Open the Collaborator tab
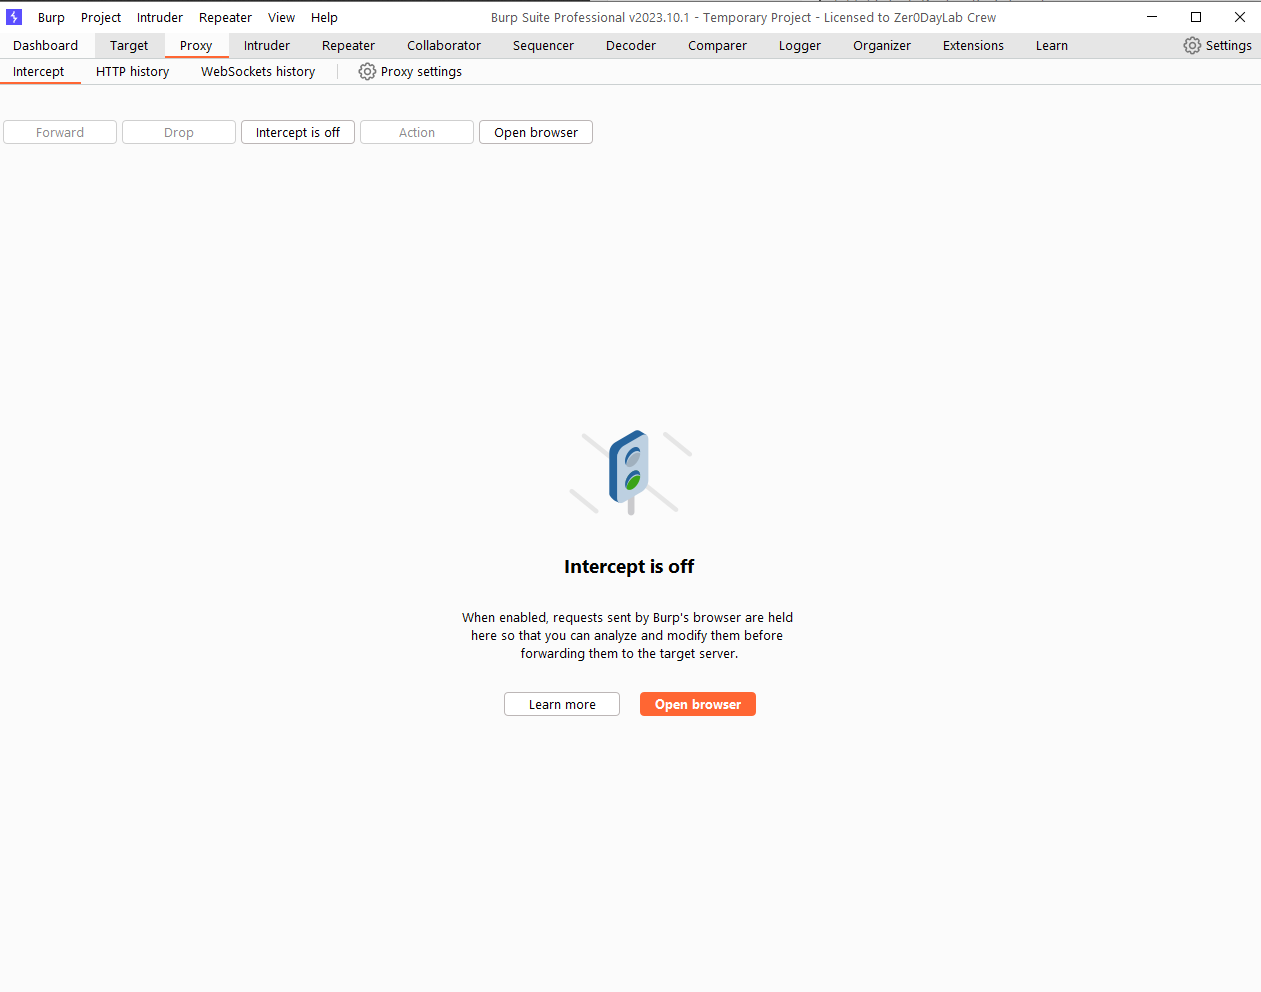This screenshot has width=1261, height=992. click(444, 46)
